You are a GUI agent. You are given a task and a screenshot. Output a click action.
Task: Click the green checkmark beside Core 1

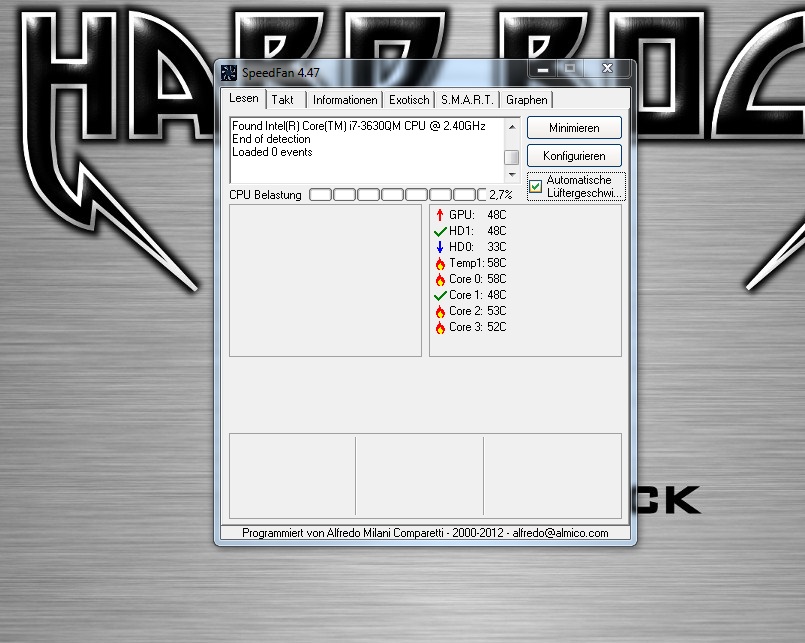point(440,295)
